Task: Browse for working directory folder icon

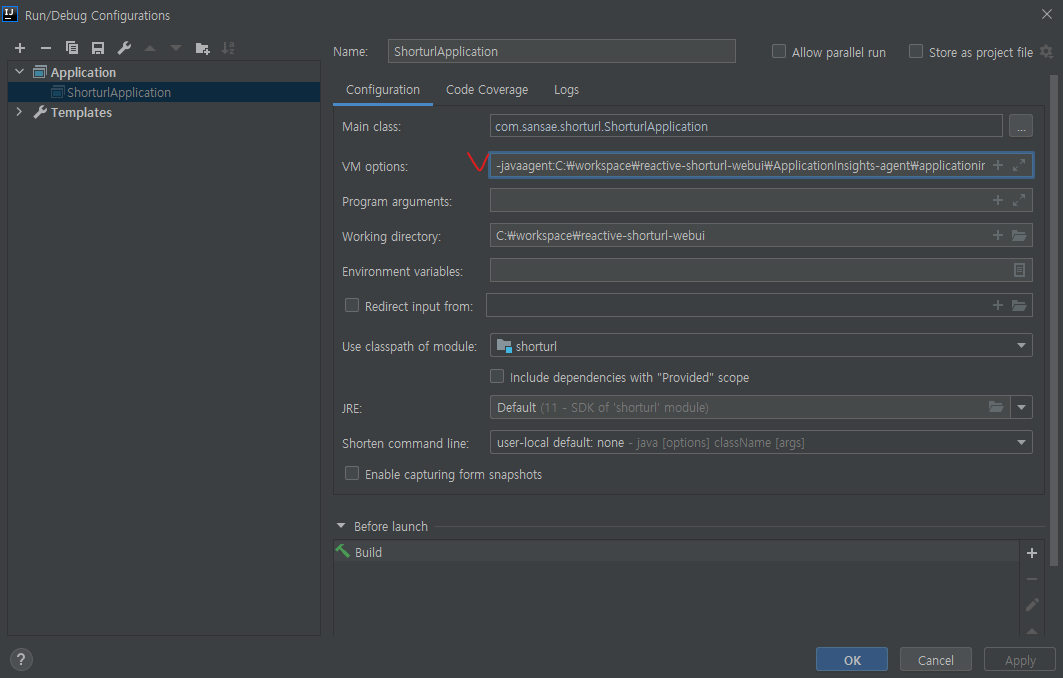Action: point(1019,236)
